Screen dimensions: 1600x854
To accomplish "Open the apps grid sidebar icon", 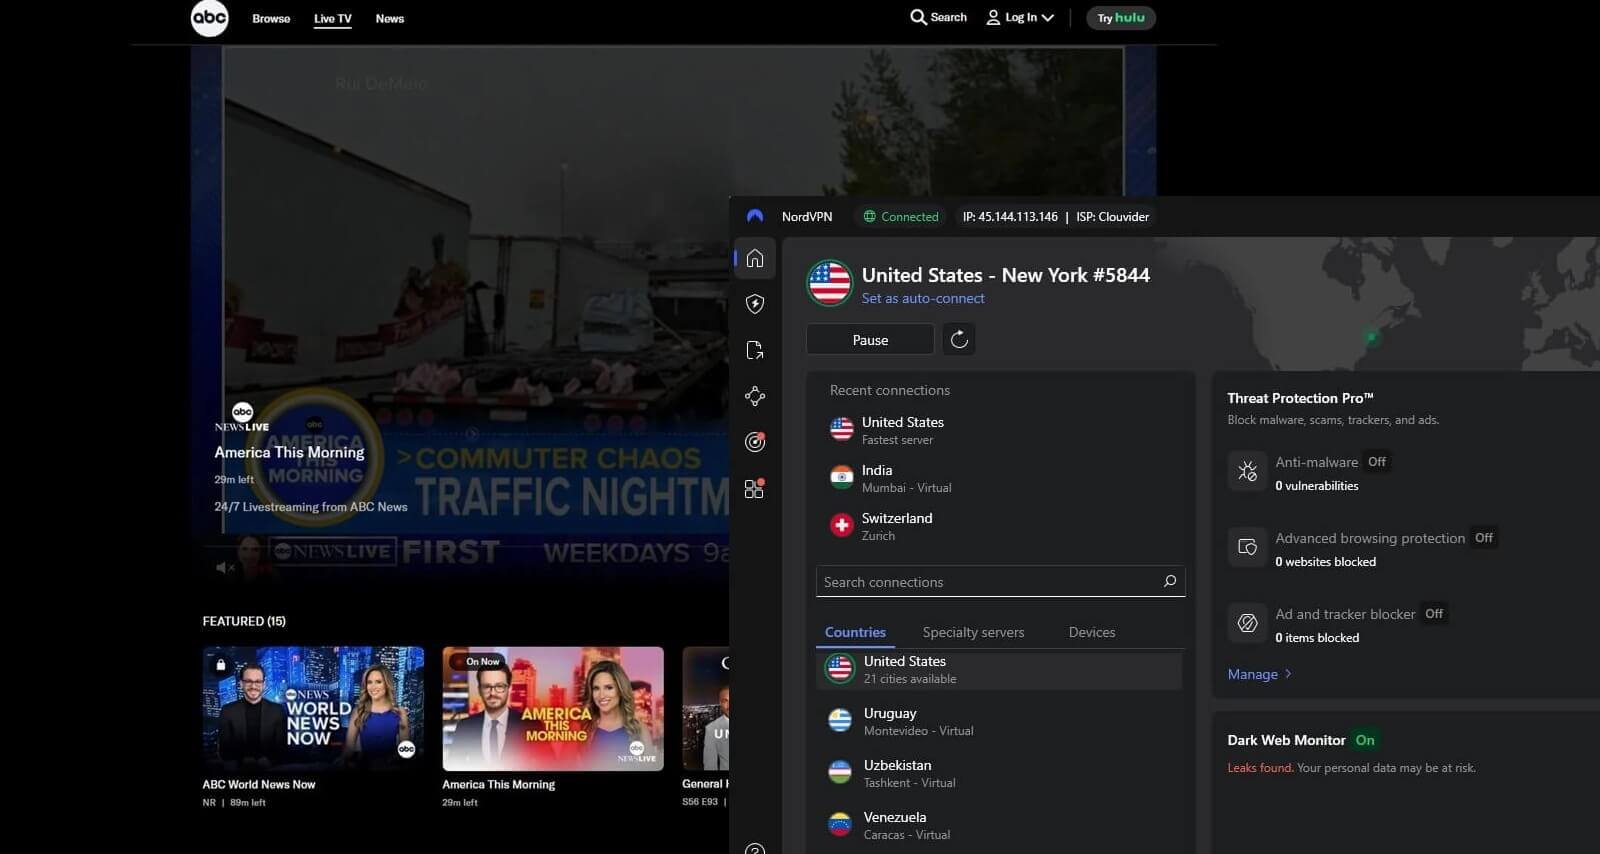I will [755, 488].
